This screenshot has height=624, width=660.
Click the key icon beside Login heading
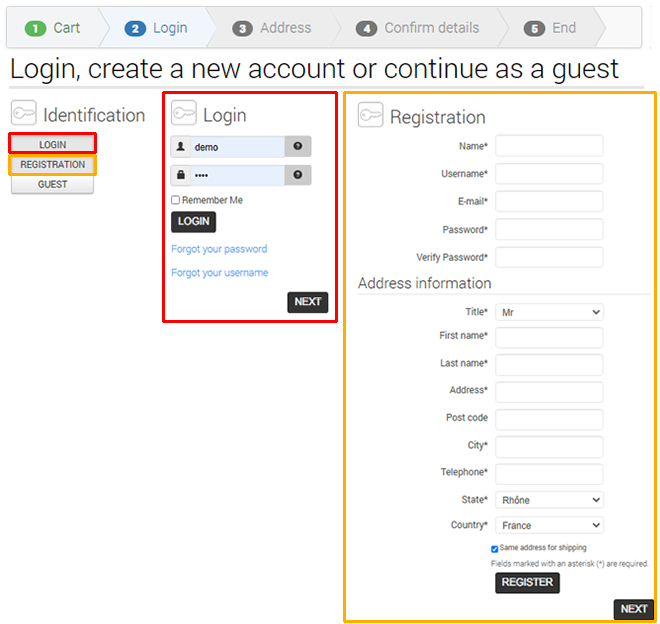click(184, 113)
